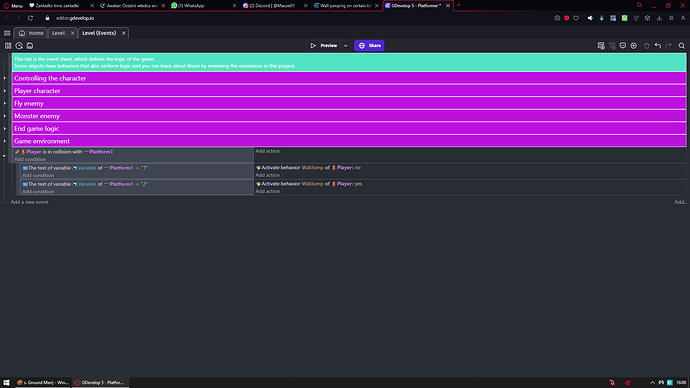Viewport: 690px width, 388px height.
Task: Undo the last change
Action: click(658, 46)
